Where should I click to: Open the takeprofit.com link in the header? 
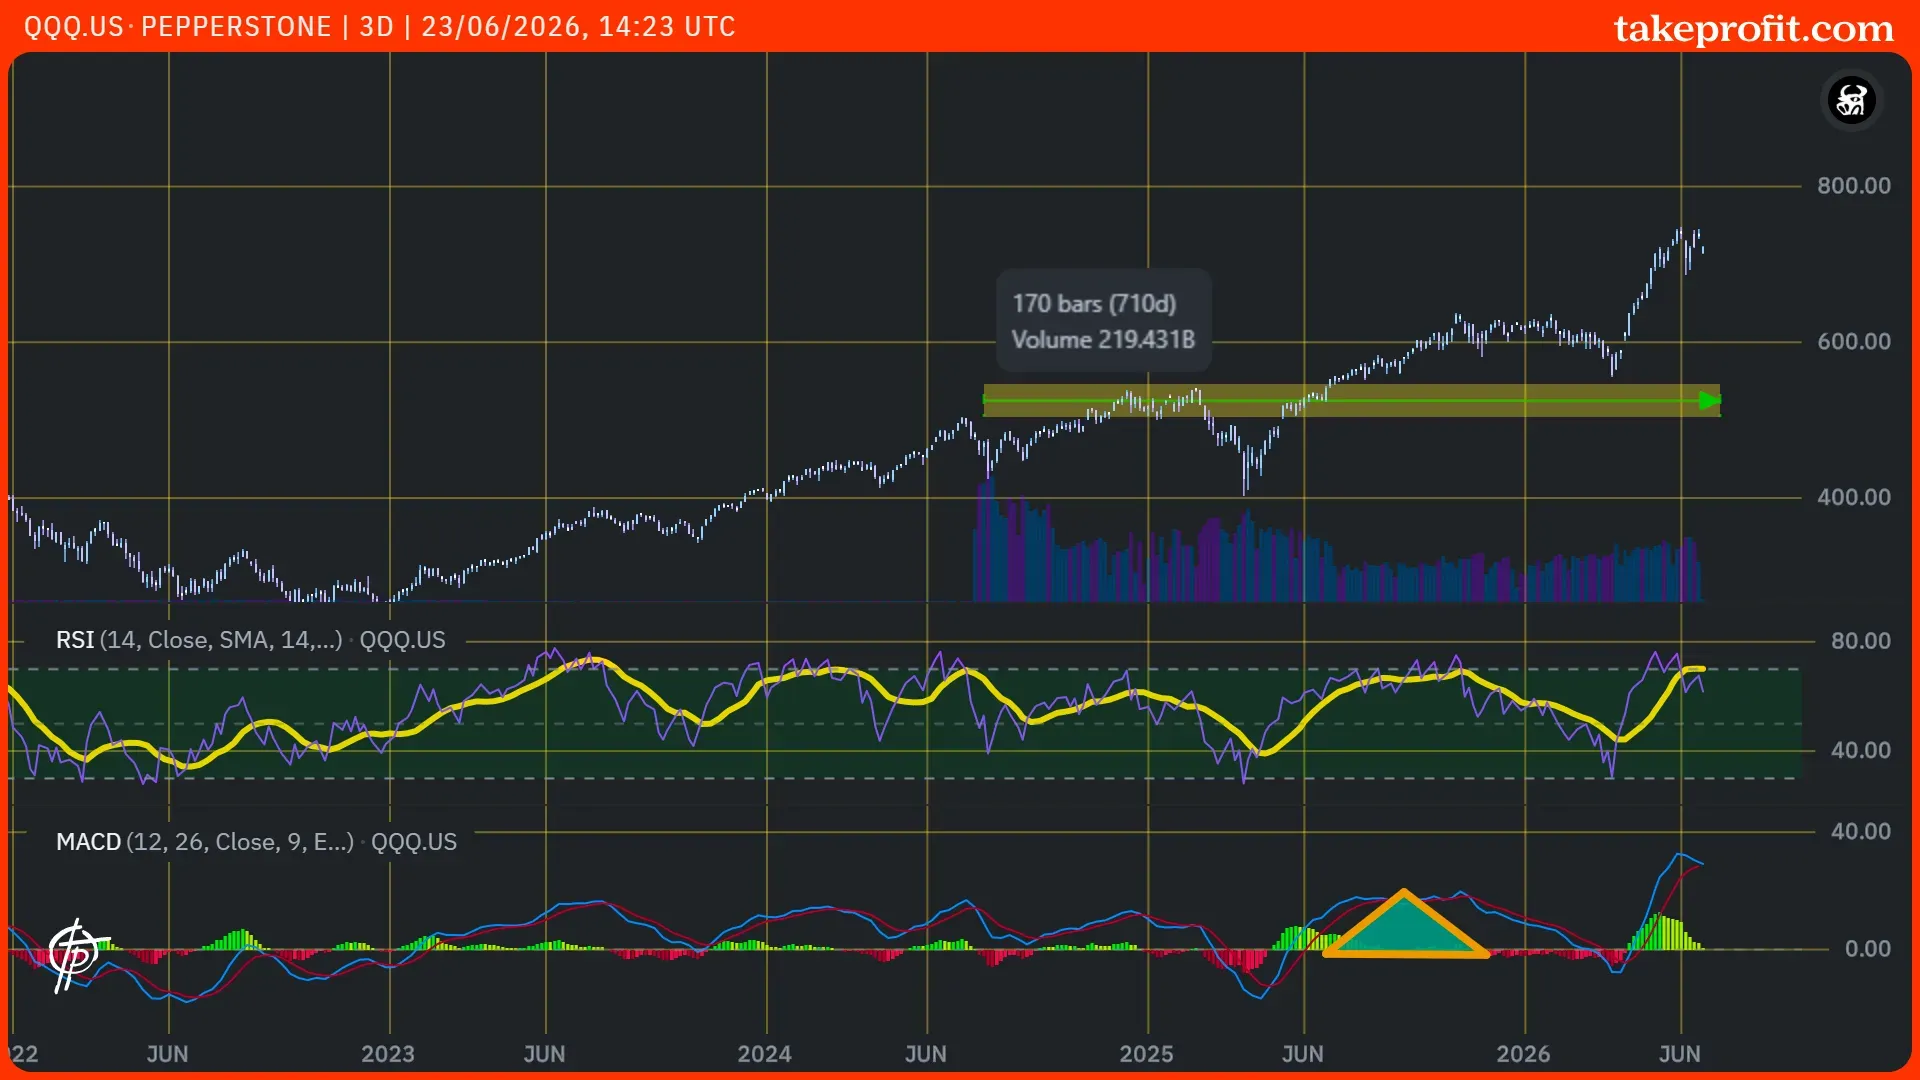click(x=1753, y=29)
